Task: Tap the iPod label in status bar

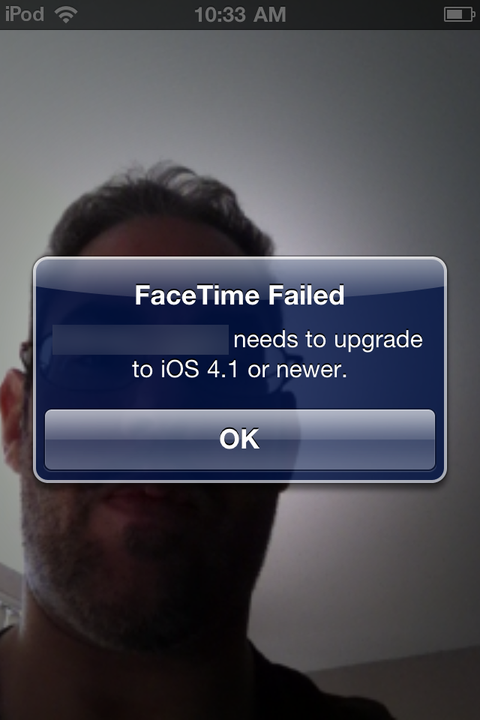Action: (x=25, y=14)
